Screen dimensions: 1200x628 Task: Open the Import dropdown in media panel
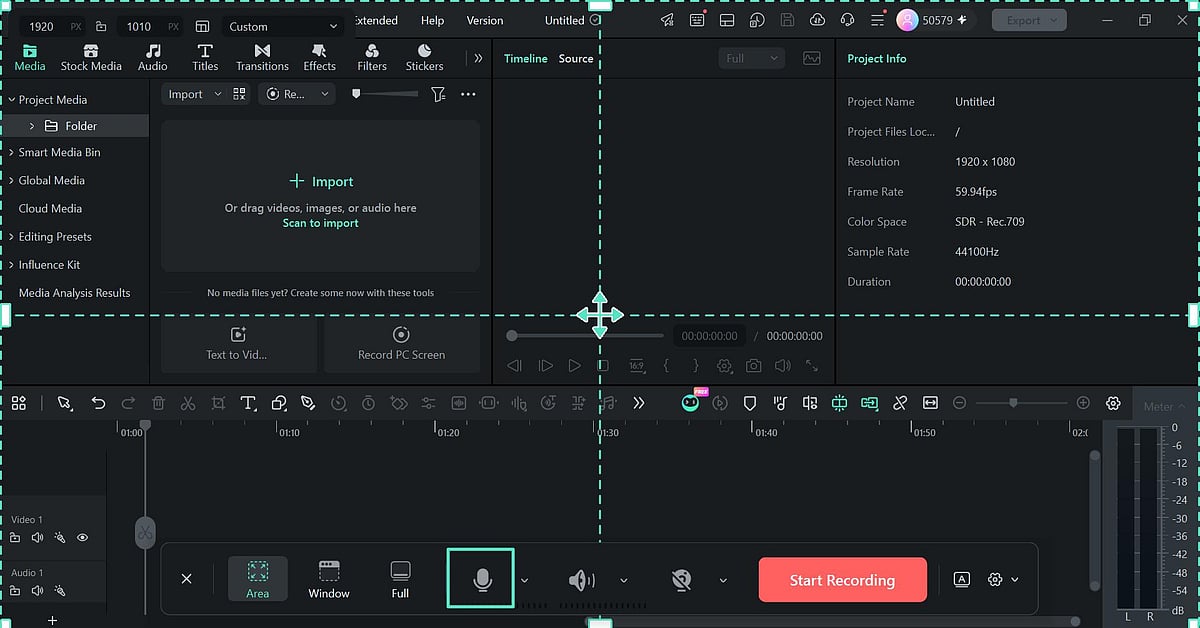point(193,94)
